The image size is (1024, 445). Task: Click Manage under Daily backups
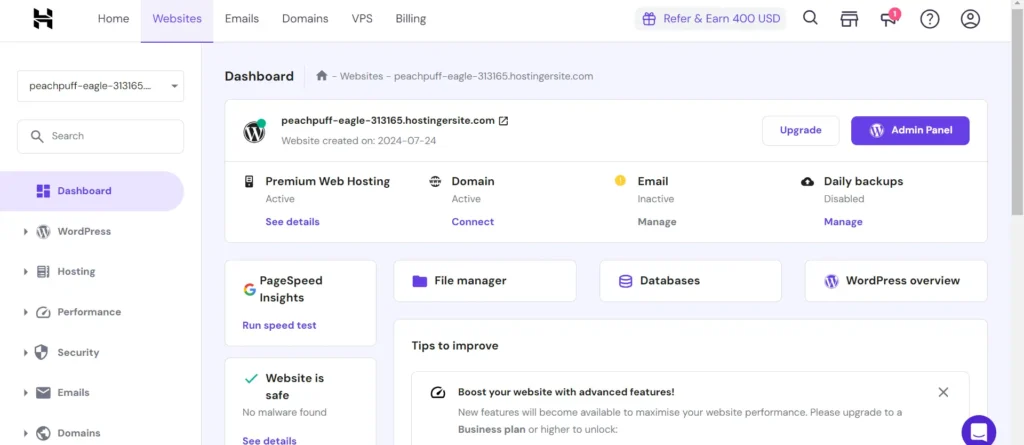[843, 222]
